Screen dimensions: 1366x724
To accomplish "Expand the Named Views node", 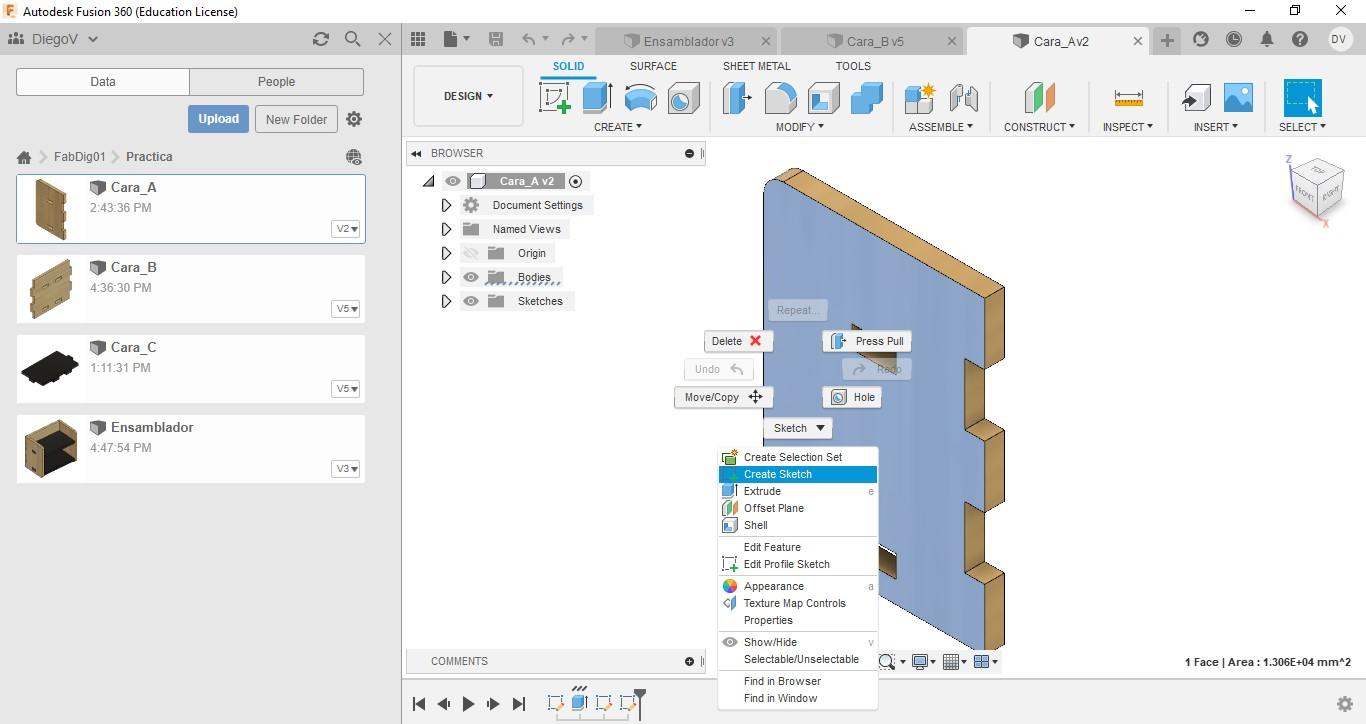I will (447, 229).
